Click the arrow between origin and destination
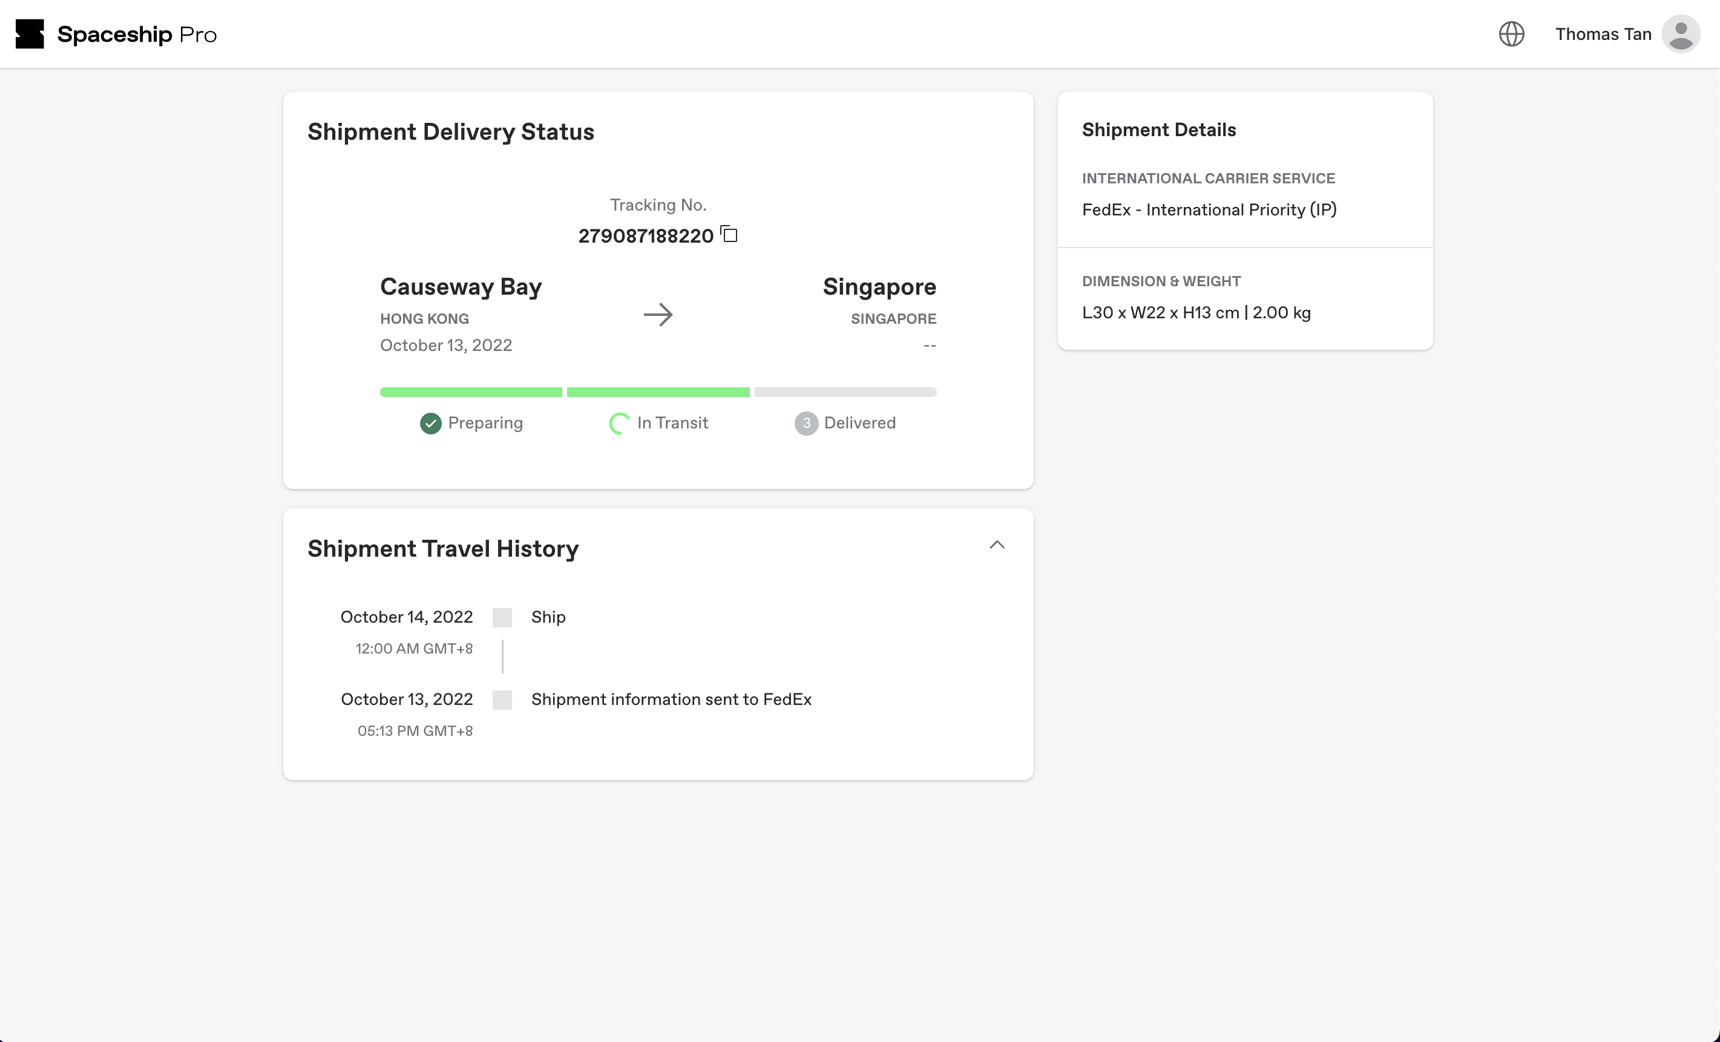This screenshot has width=1720, height=1042. (x=658, y=314)
